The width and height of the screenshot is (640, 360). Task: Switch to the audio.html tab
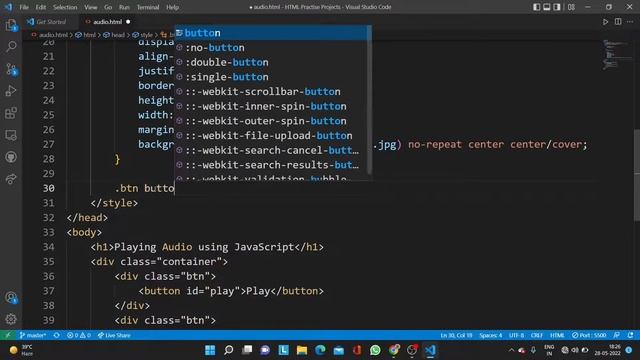[107, 22]
